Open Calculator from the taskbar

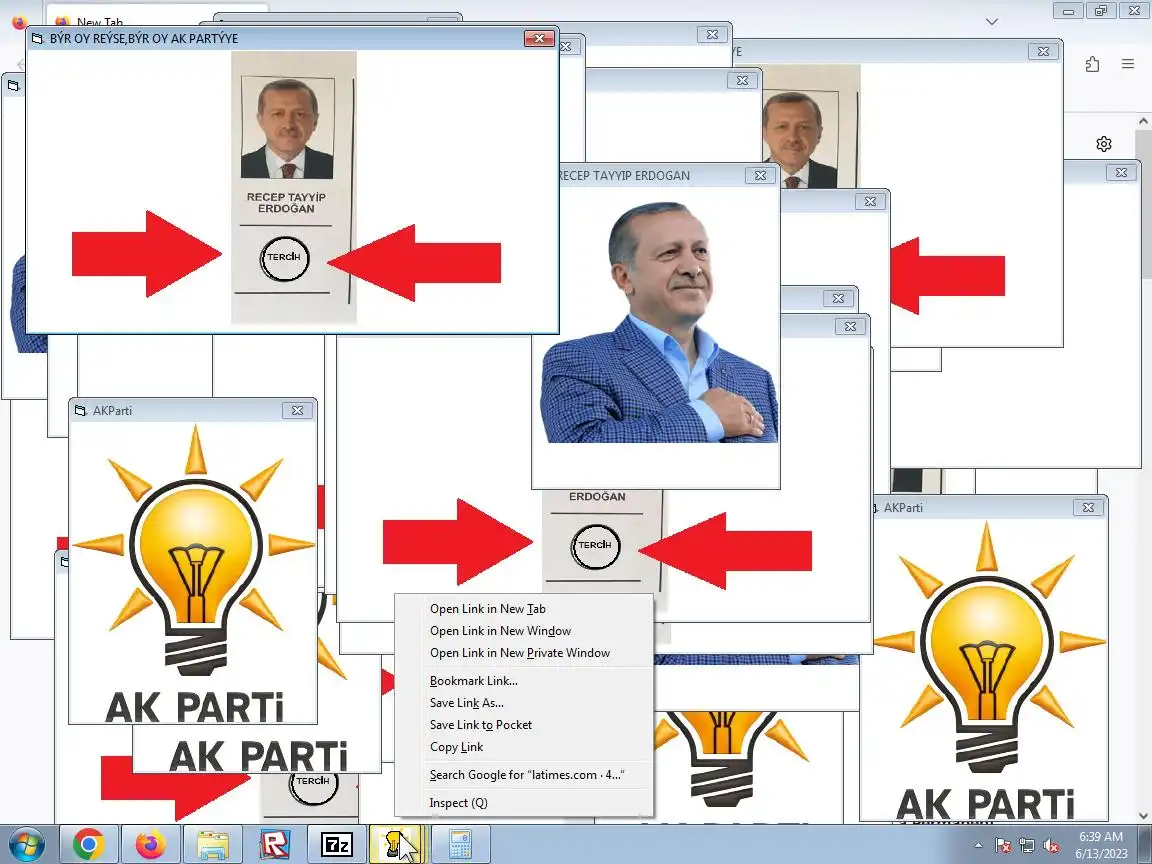coord(460,845)
